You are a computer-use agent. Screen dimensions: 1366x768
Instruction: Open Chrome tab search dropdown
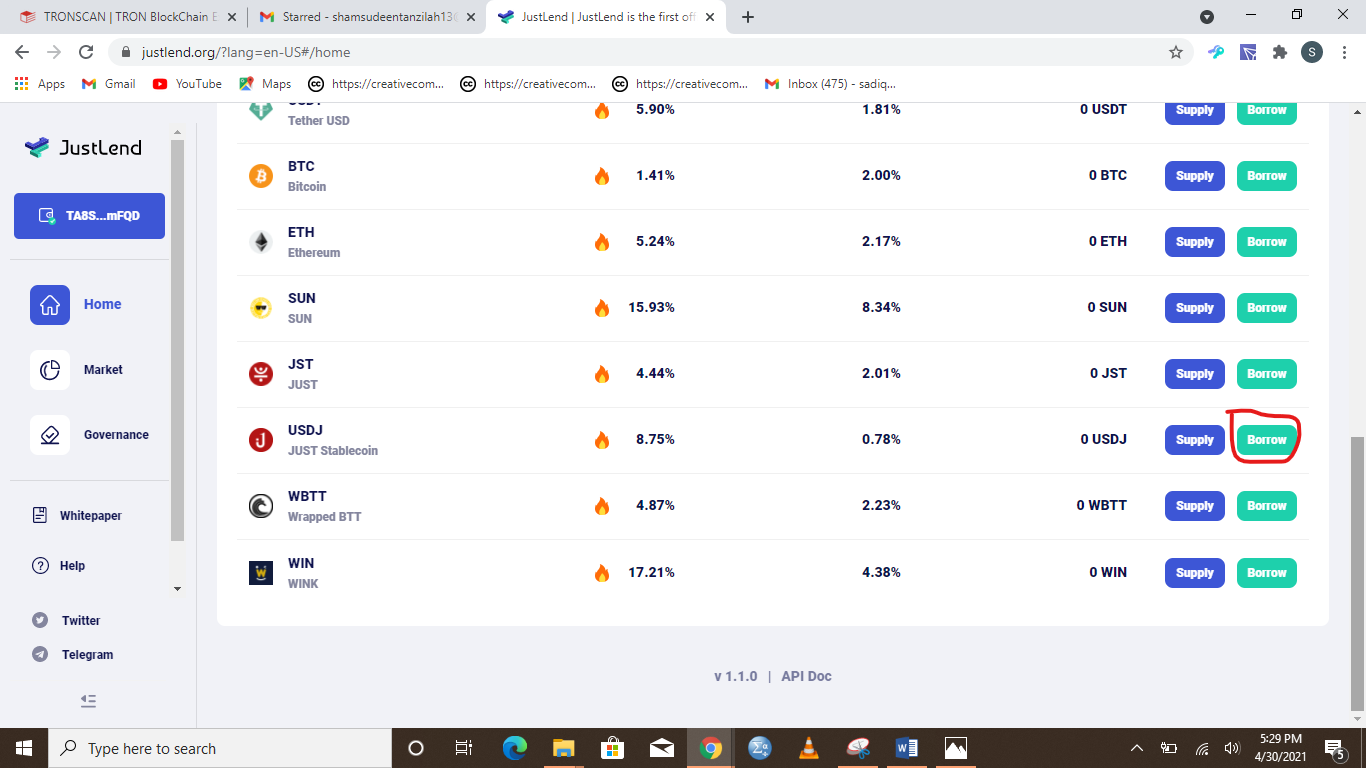tap(1207, 17)
